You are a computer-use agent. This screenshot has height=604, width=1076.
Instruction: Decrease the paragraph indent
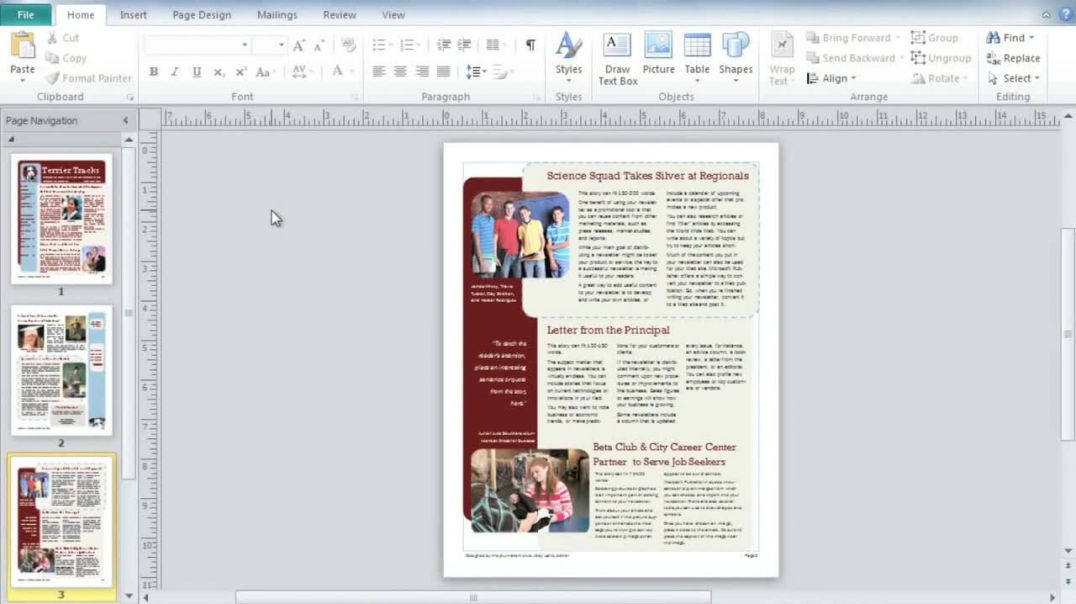point(443,45)
